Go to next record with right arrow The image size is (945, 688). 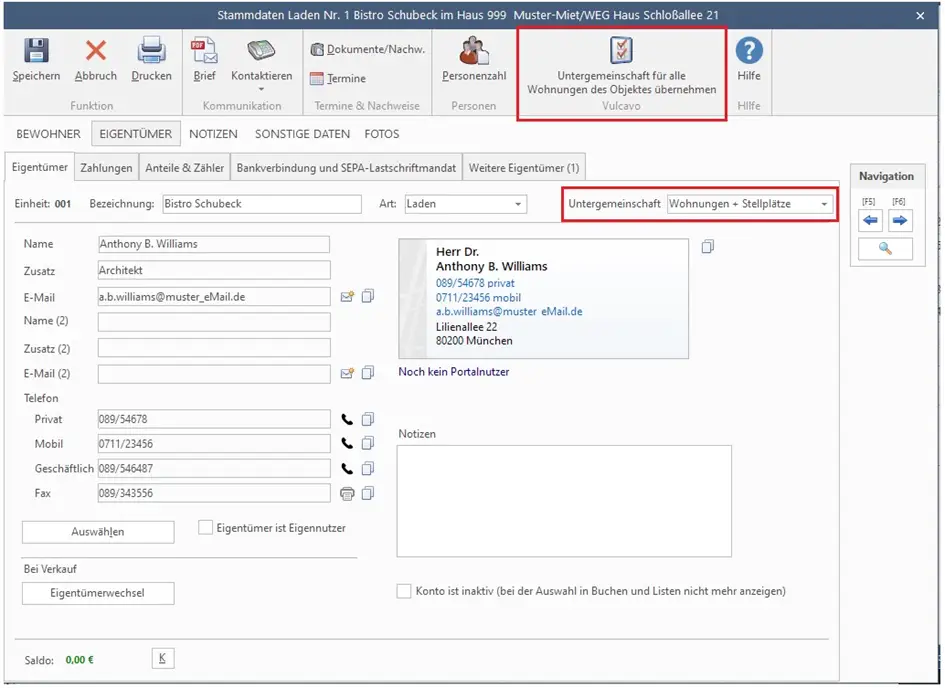[900, 220]
